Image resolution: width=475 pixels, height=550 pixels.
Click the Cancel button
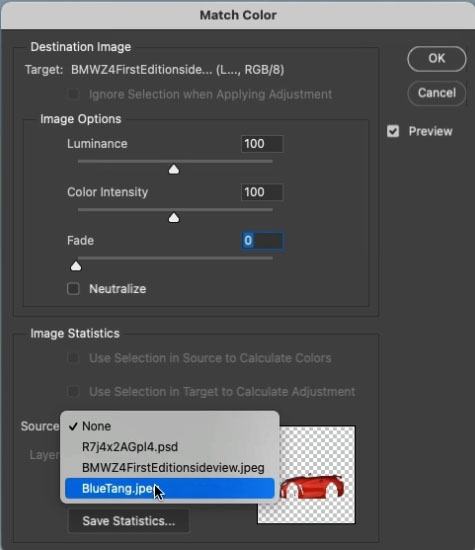coord(437,93)
